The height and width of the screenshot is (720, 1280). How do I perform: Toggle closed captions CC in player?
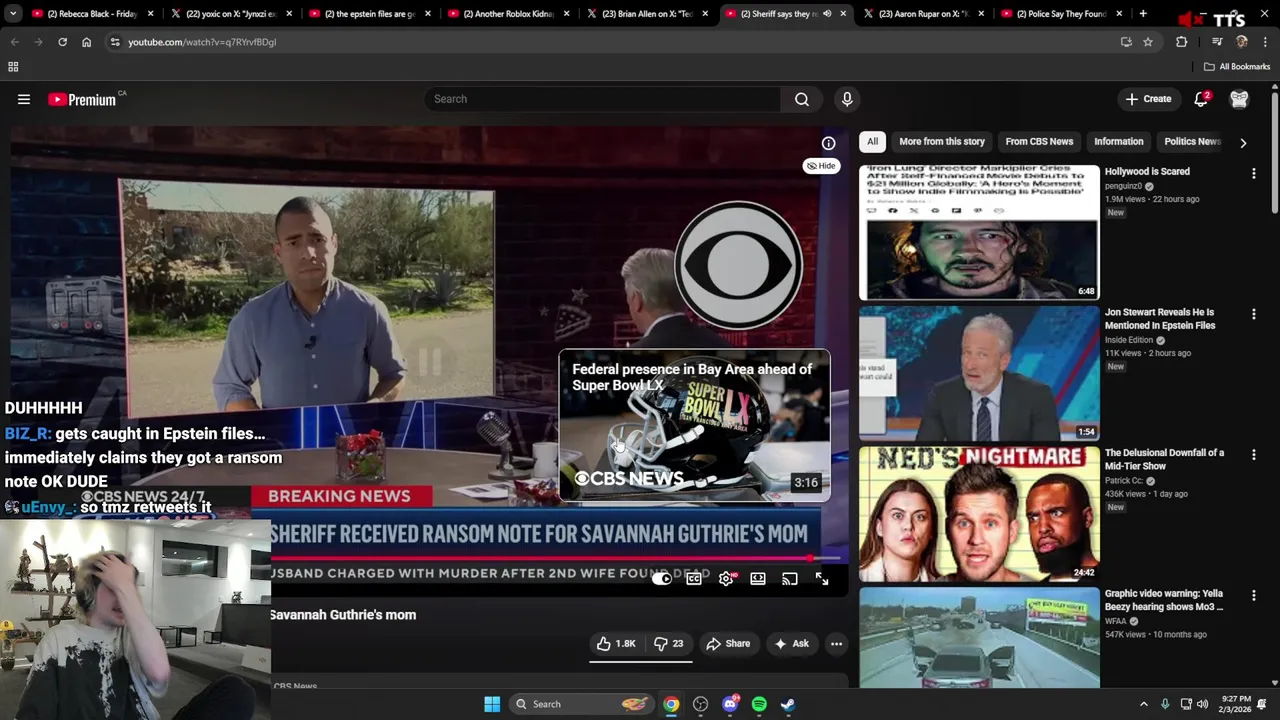(694, 579)
